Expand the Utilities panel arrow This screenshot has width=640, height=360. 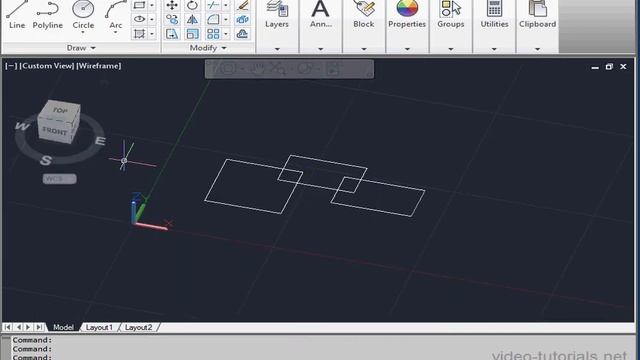494,49
